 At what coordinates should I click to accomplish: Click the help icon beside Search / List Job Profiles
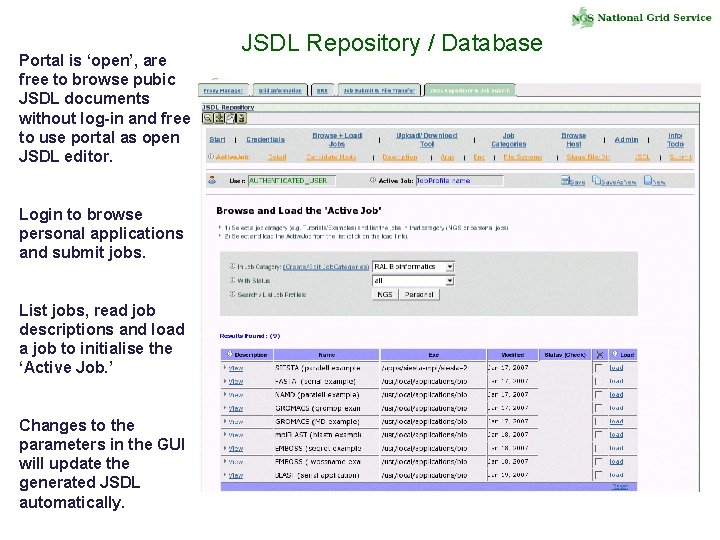tap(232, 294)
